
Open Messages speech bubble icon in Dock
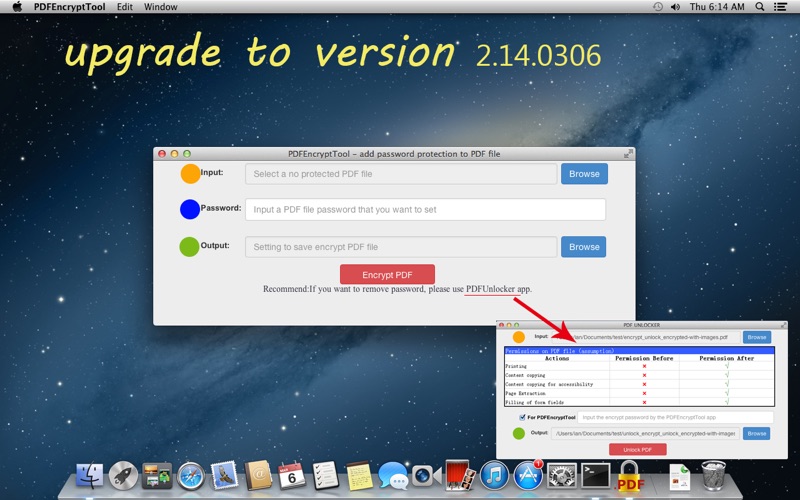pos(393,476)
